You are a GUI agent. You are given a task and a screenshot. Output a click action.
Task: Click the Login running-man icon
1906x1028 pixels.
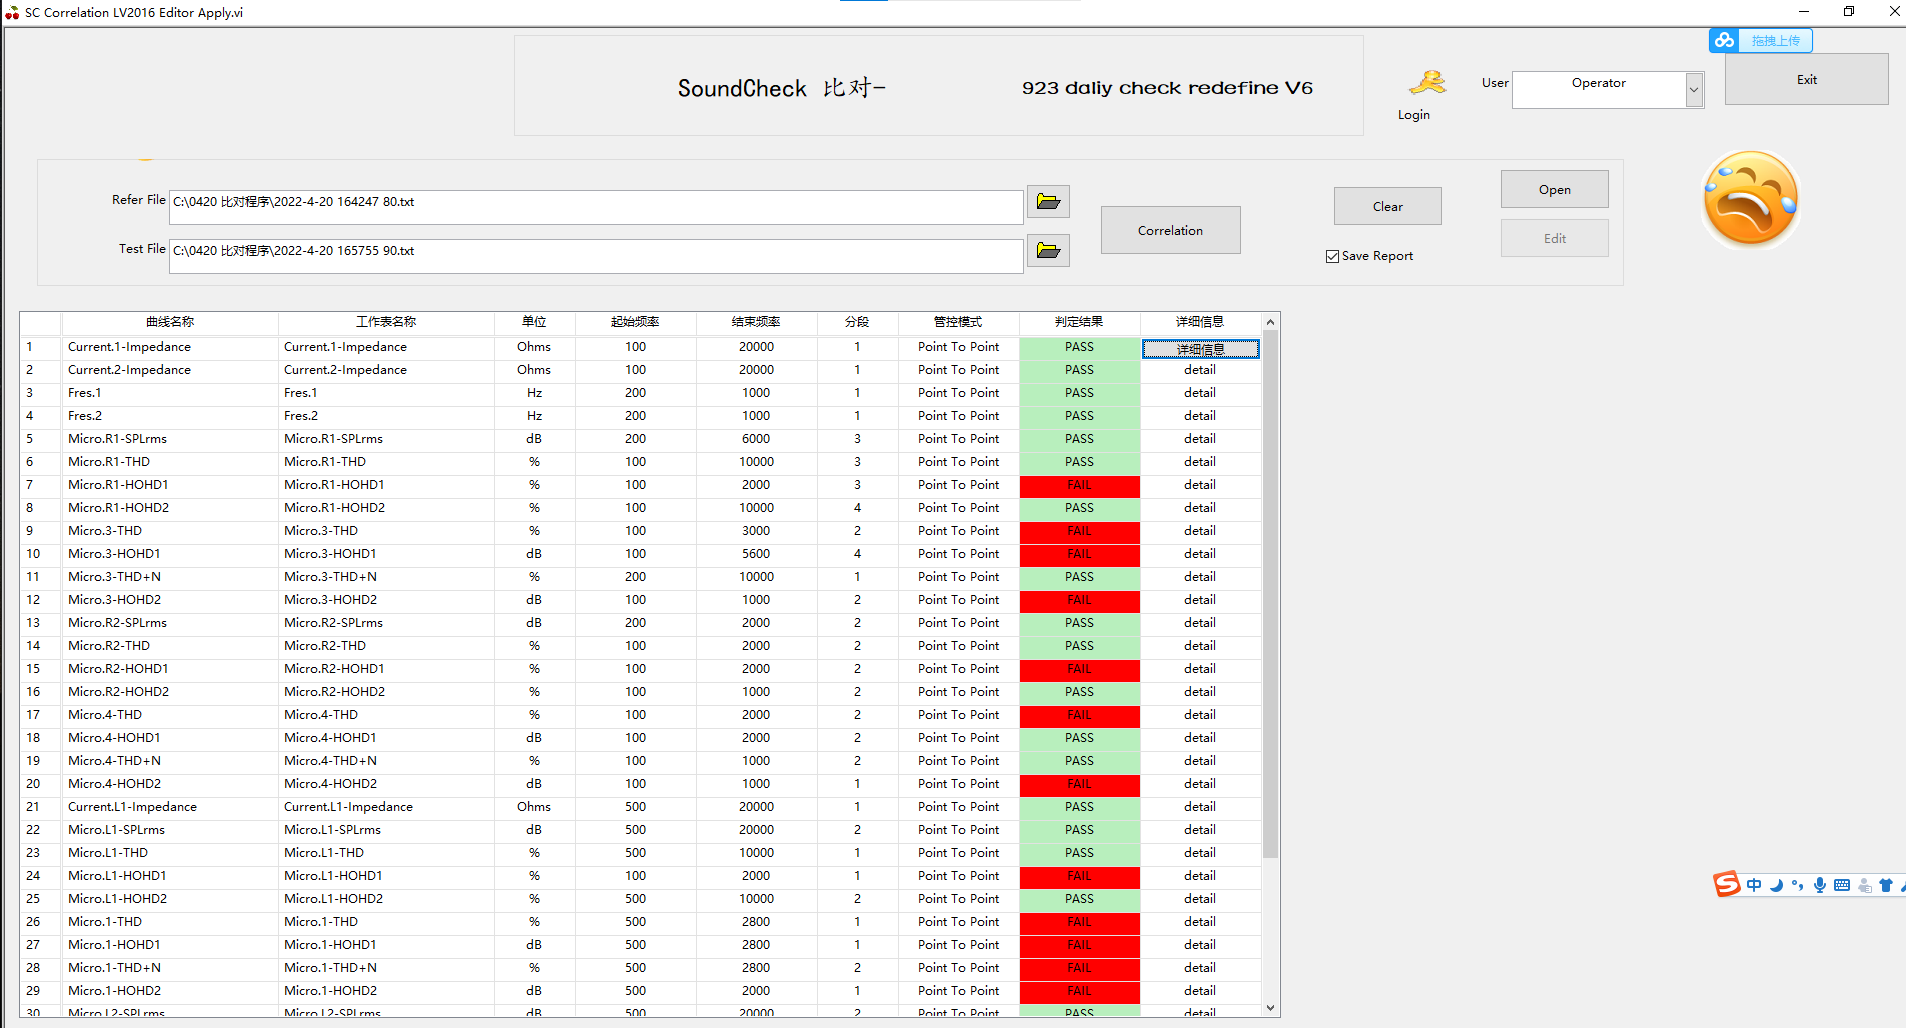click(1428, 82)
